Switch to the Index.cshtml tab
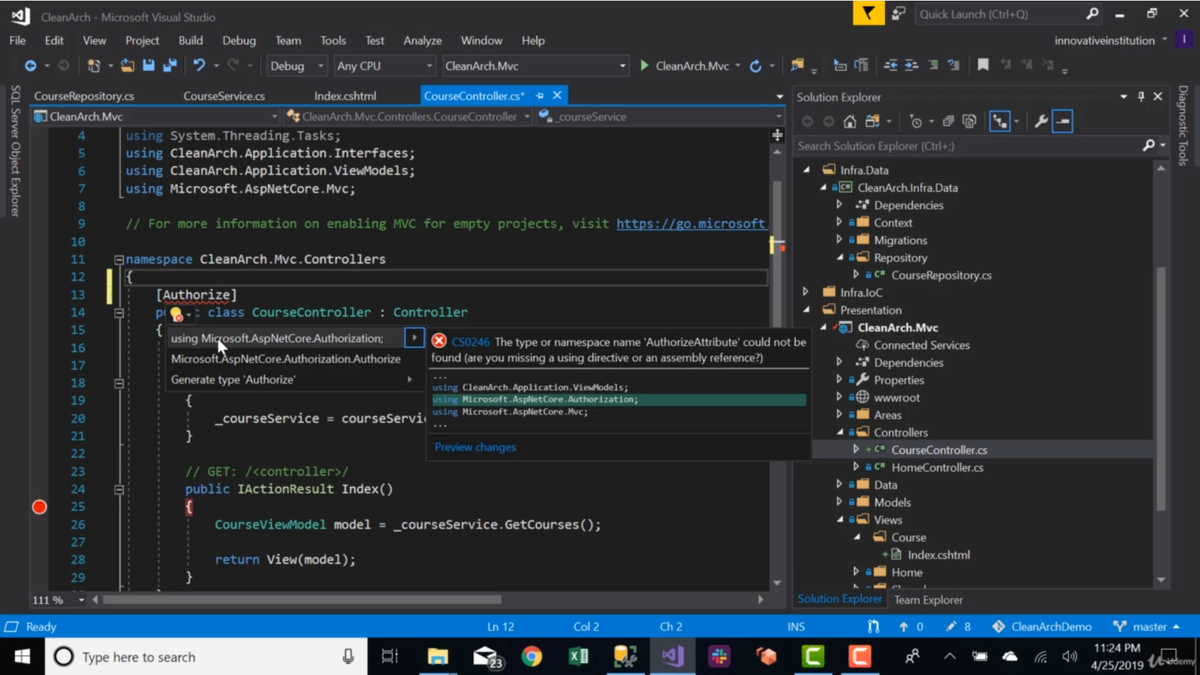Viewport: 1200px width, 675px height. (x=345, y=96)
